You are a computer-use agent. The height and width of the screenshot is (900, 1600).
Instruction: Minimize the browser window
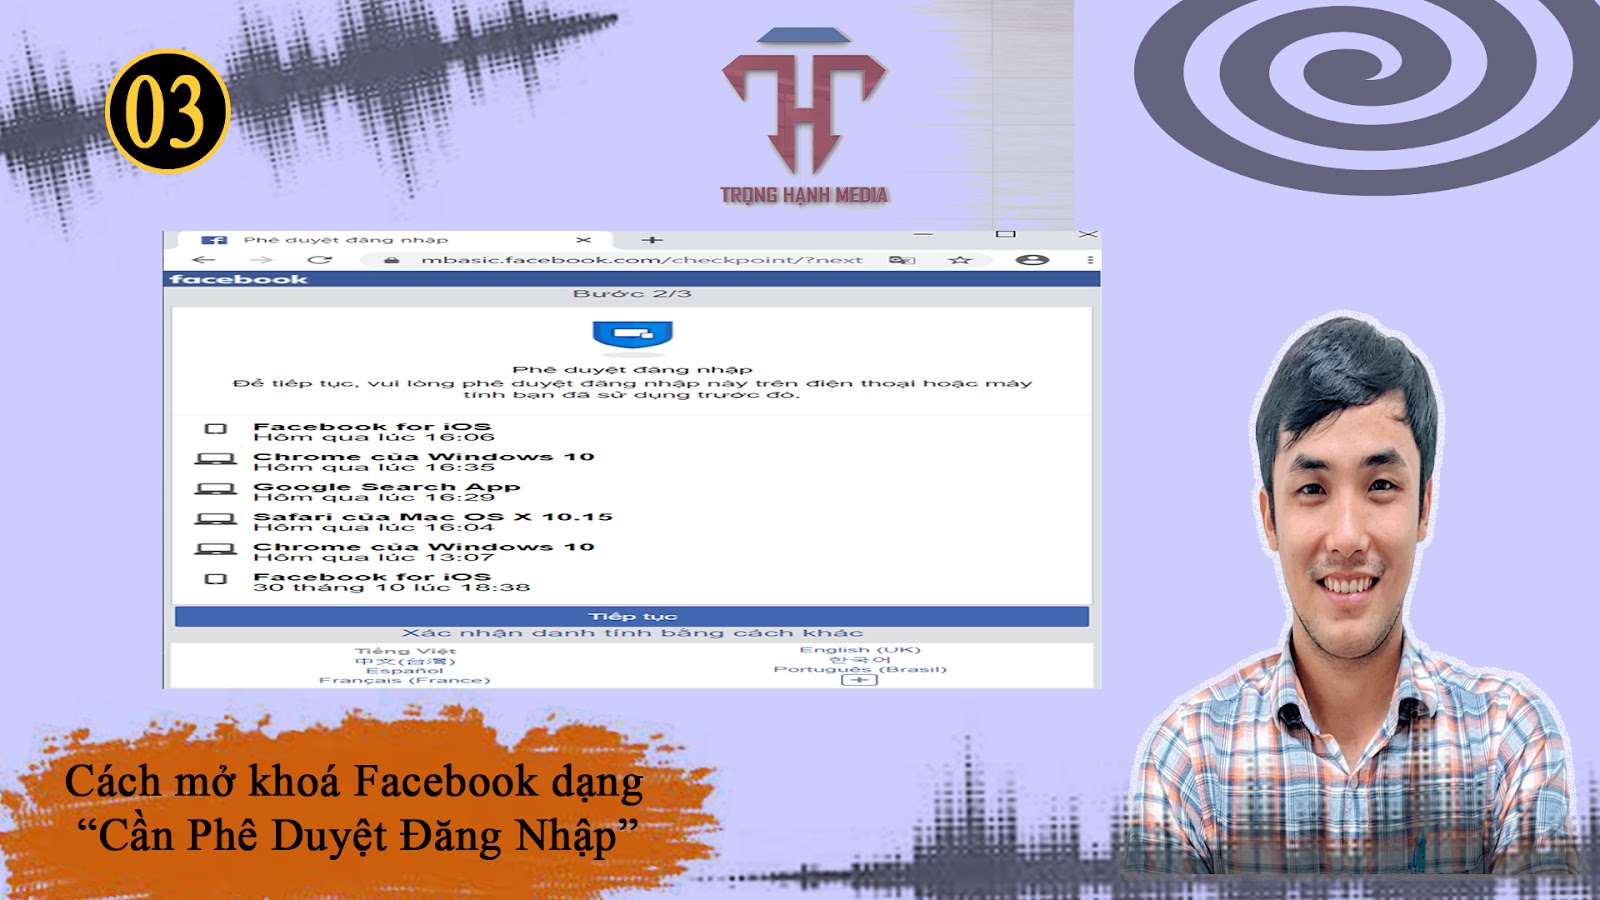(923, 235)
